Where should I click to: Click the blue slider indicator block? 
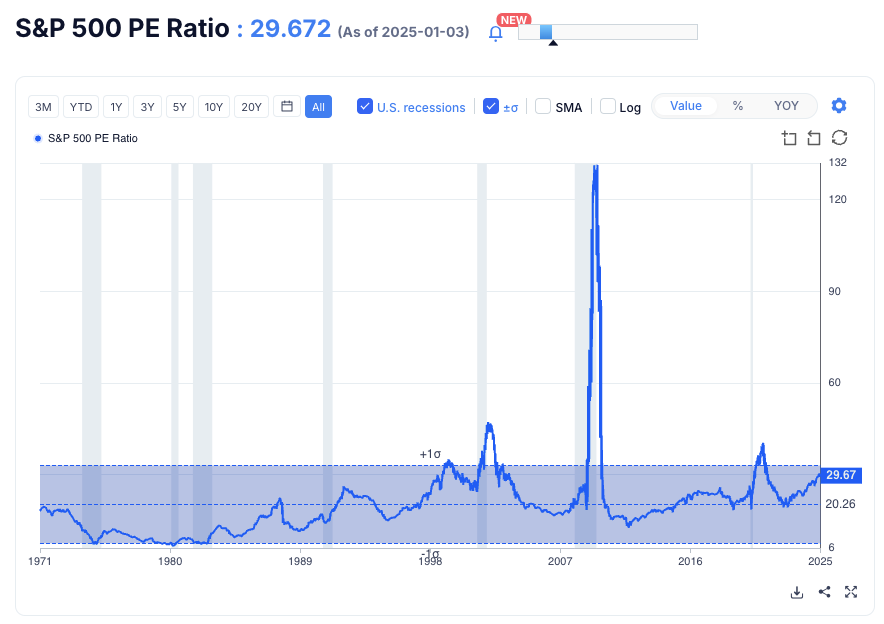[x=546, y=32]
